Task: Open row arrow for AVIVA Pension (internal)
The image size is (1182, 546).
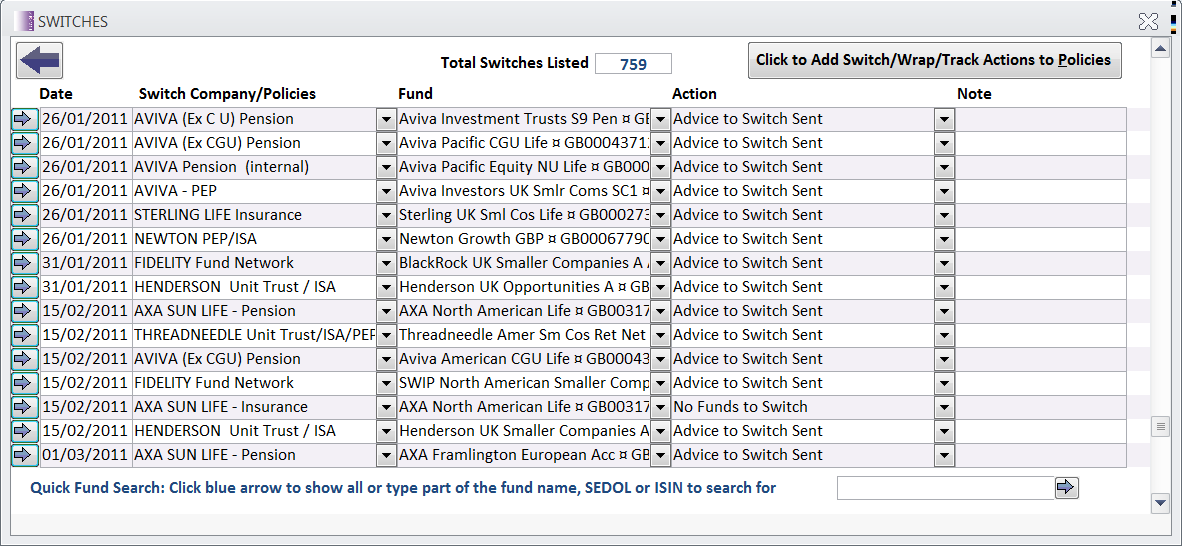Action: [25, 167]
